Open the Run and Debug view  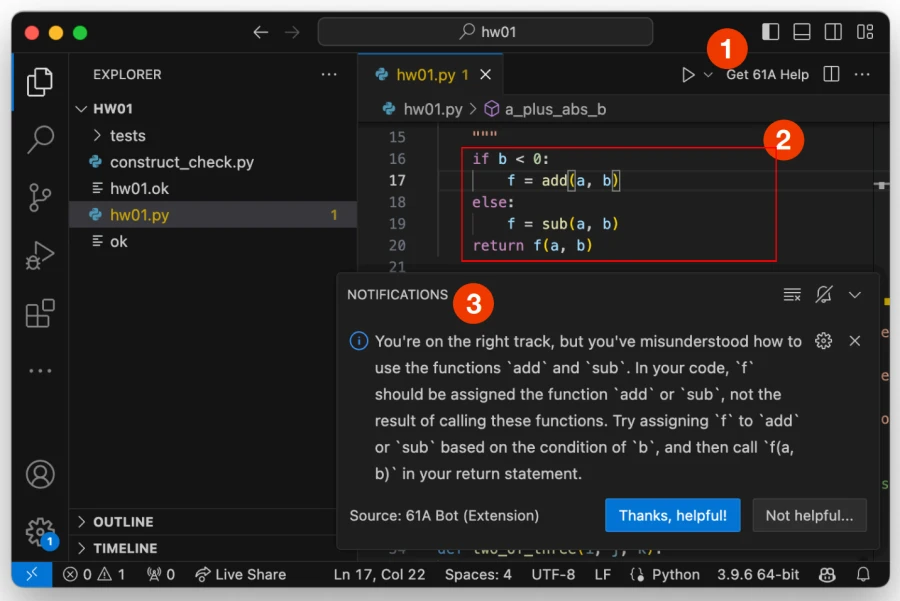[x=39, y=253]
